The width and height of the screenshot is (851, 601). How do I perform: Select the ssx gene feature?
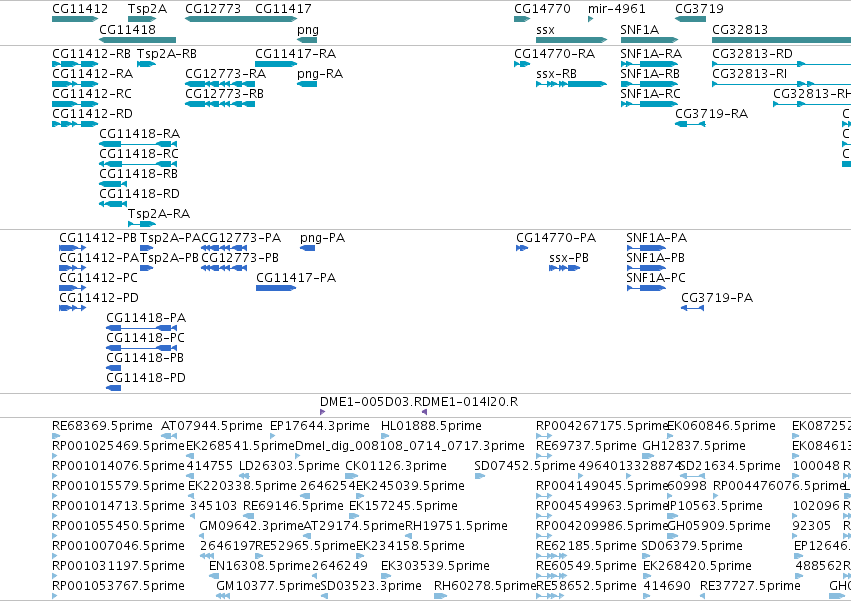[x=571, y=40]
